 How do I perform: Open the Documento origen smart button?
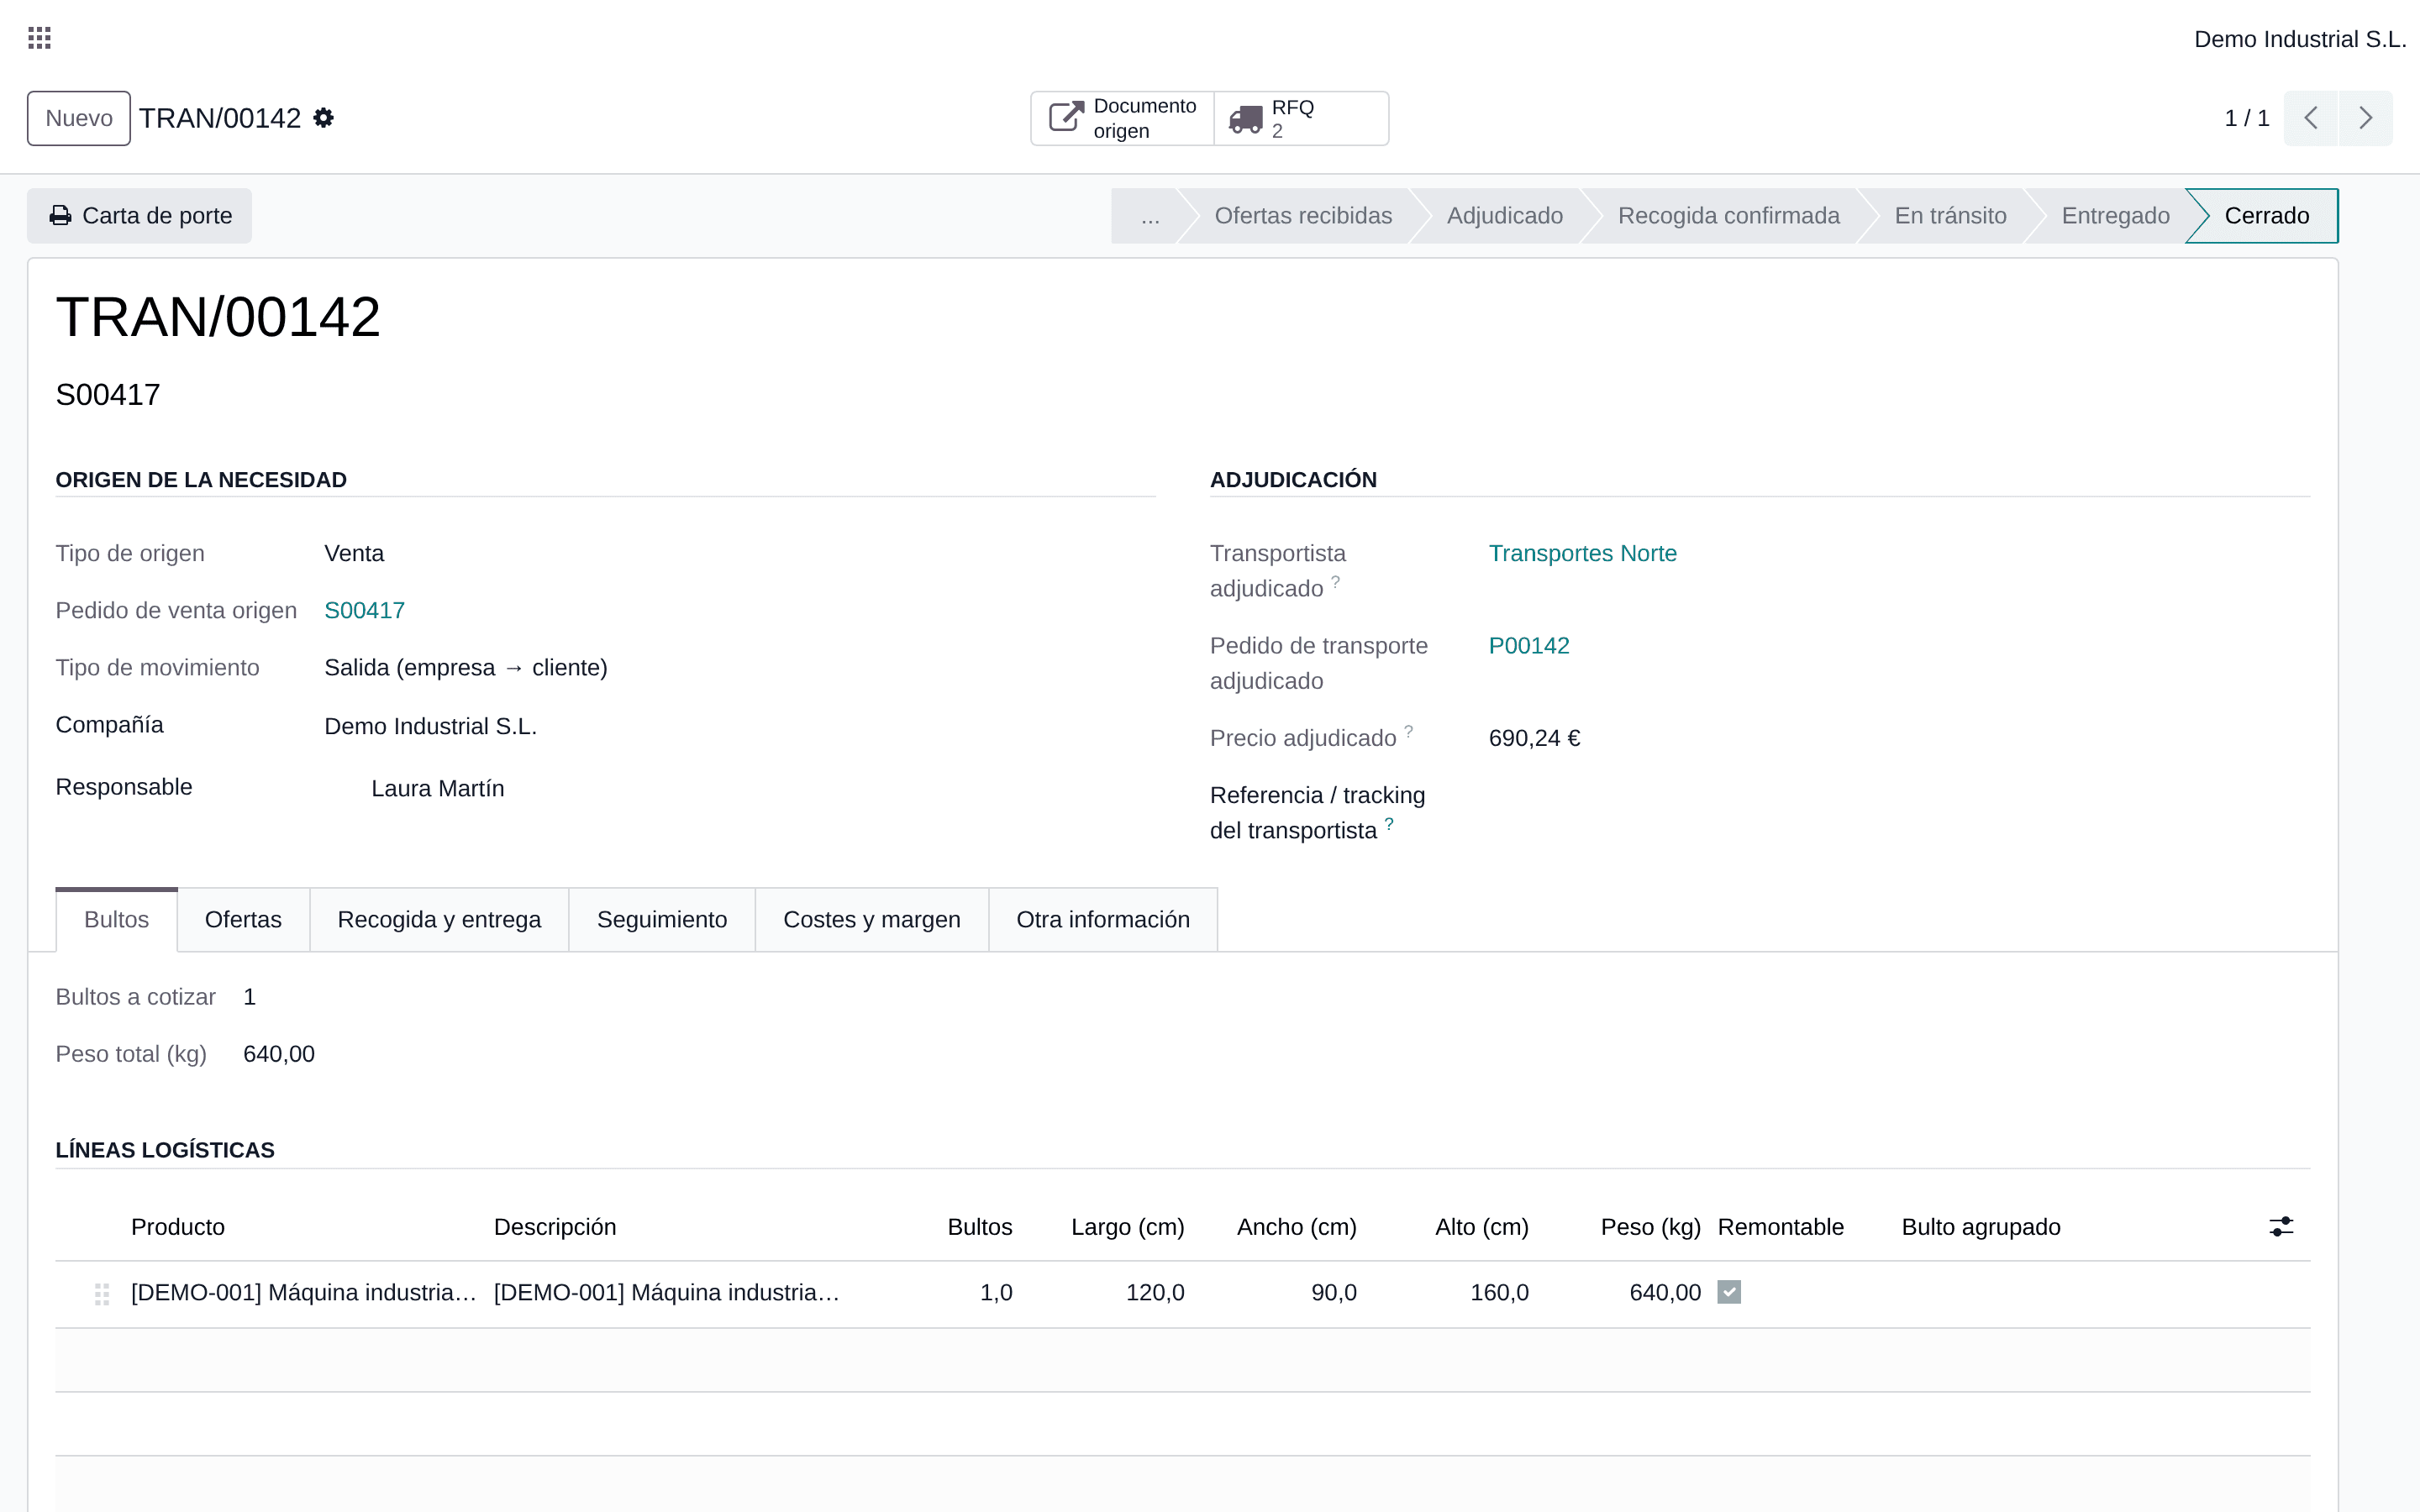pyautogui.click(x=1122, y=118)
